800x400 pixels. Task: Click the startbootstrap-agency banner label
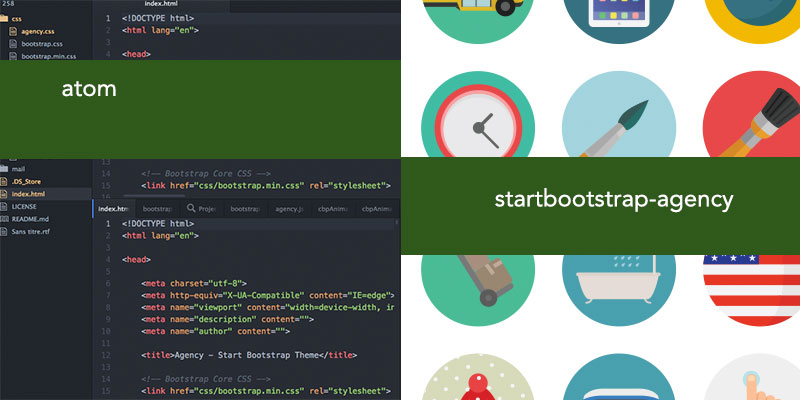click(x=614, y=199)
